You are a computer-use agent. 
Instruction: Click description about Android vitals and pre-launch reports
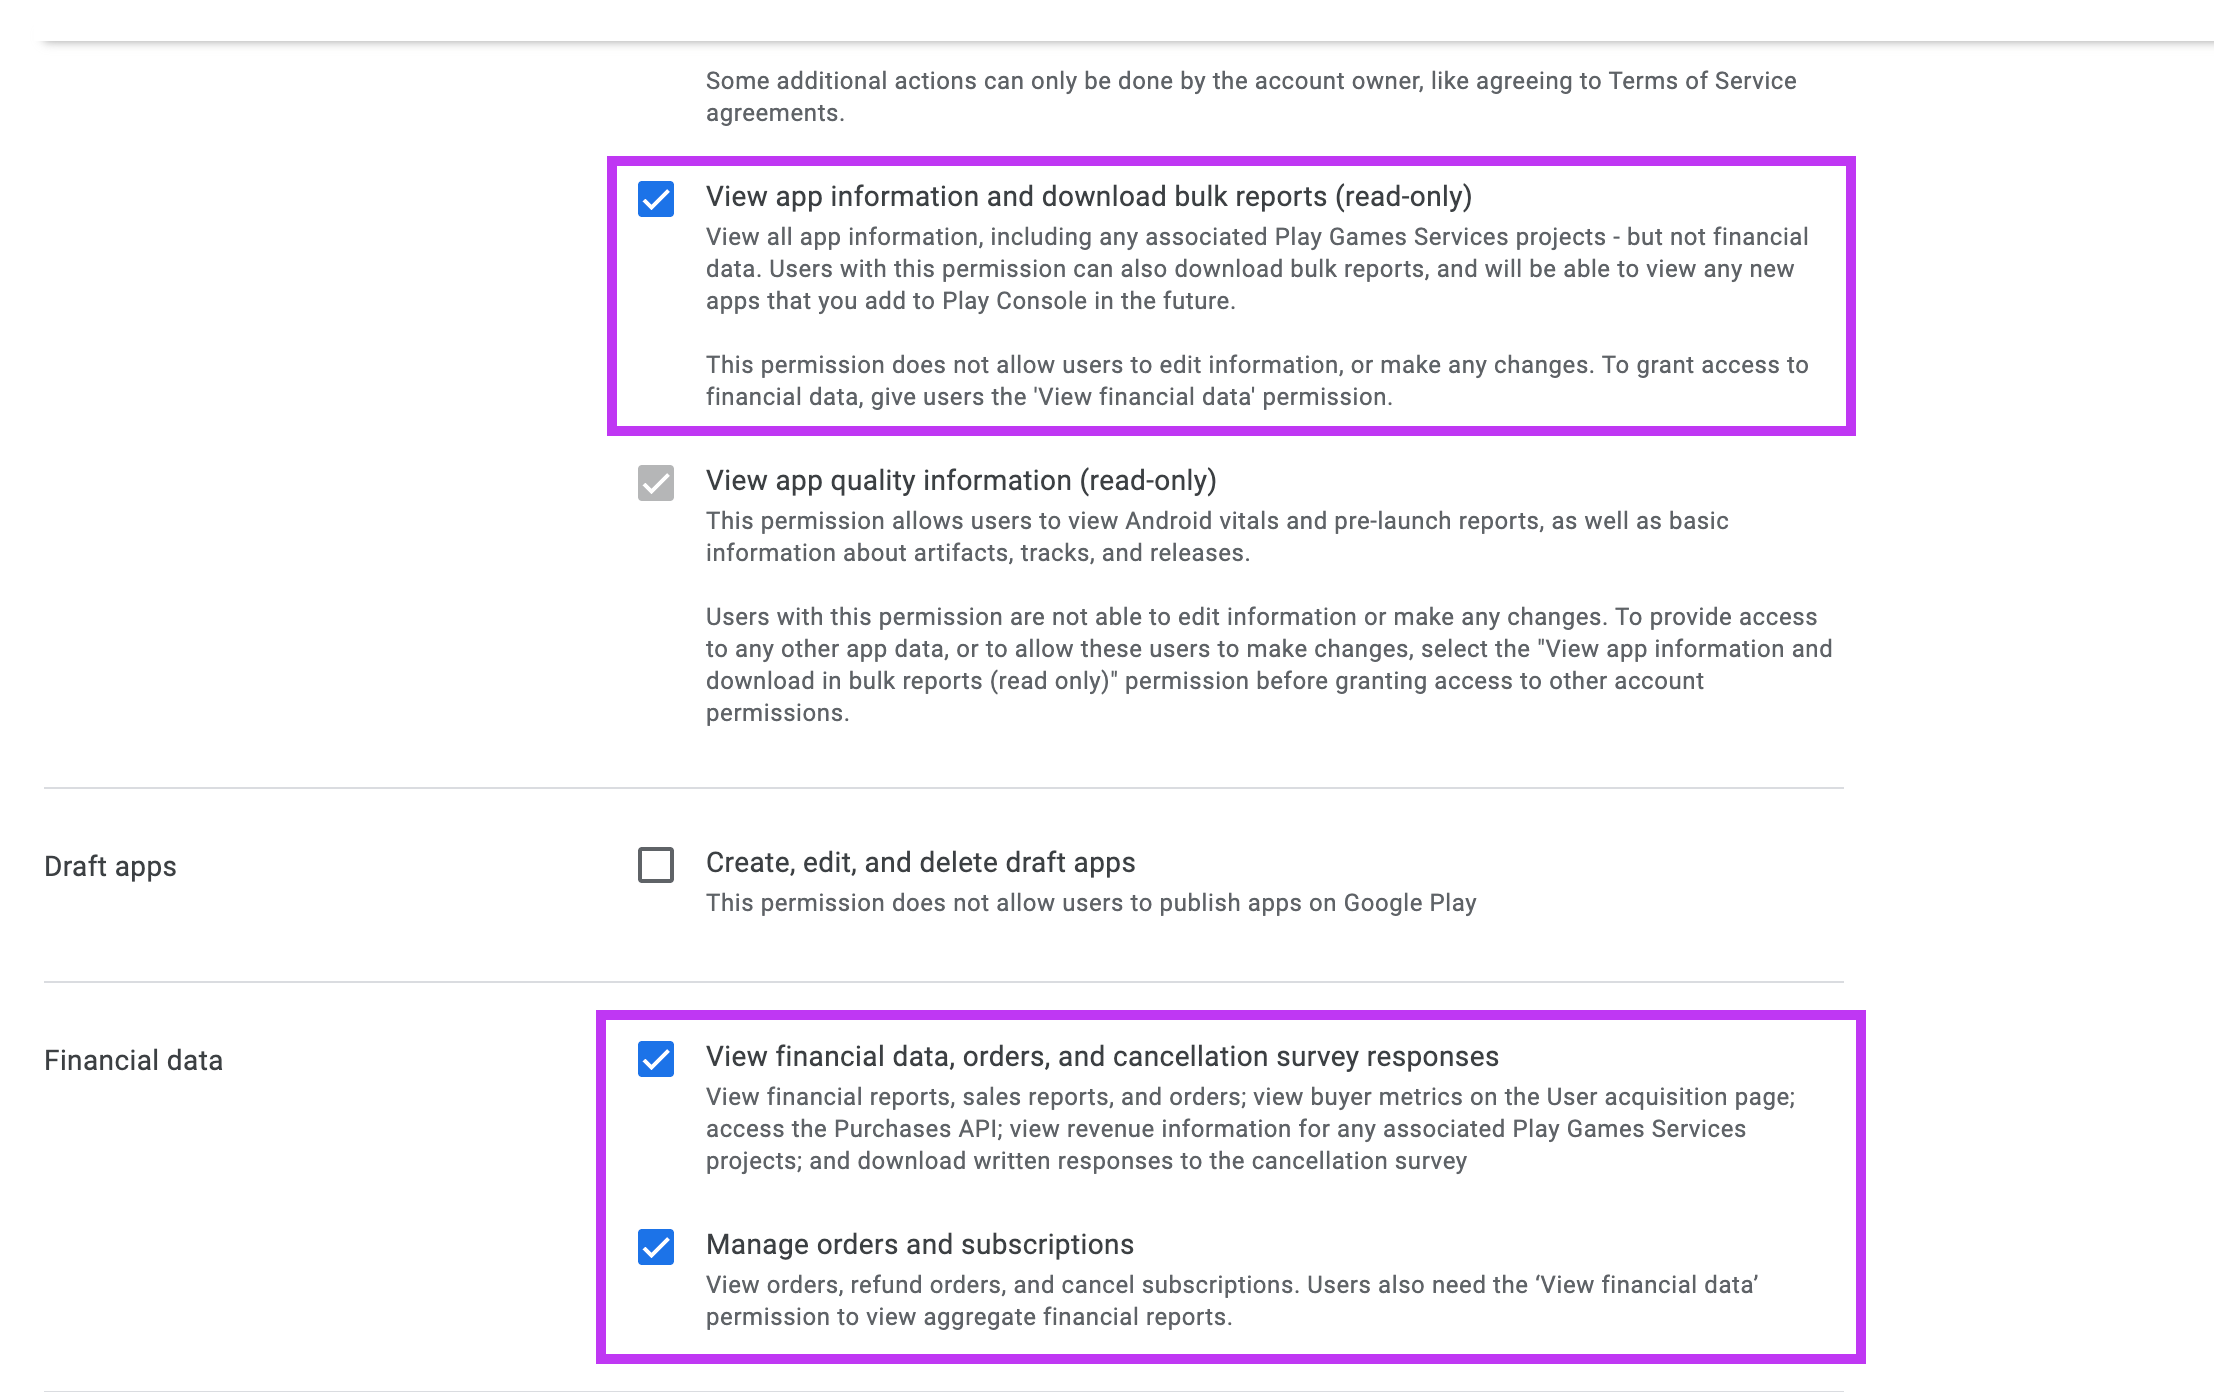point(1216,537)
